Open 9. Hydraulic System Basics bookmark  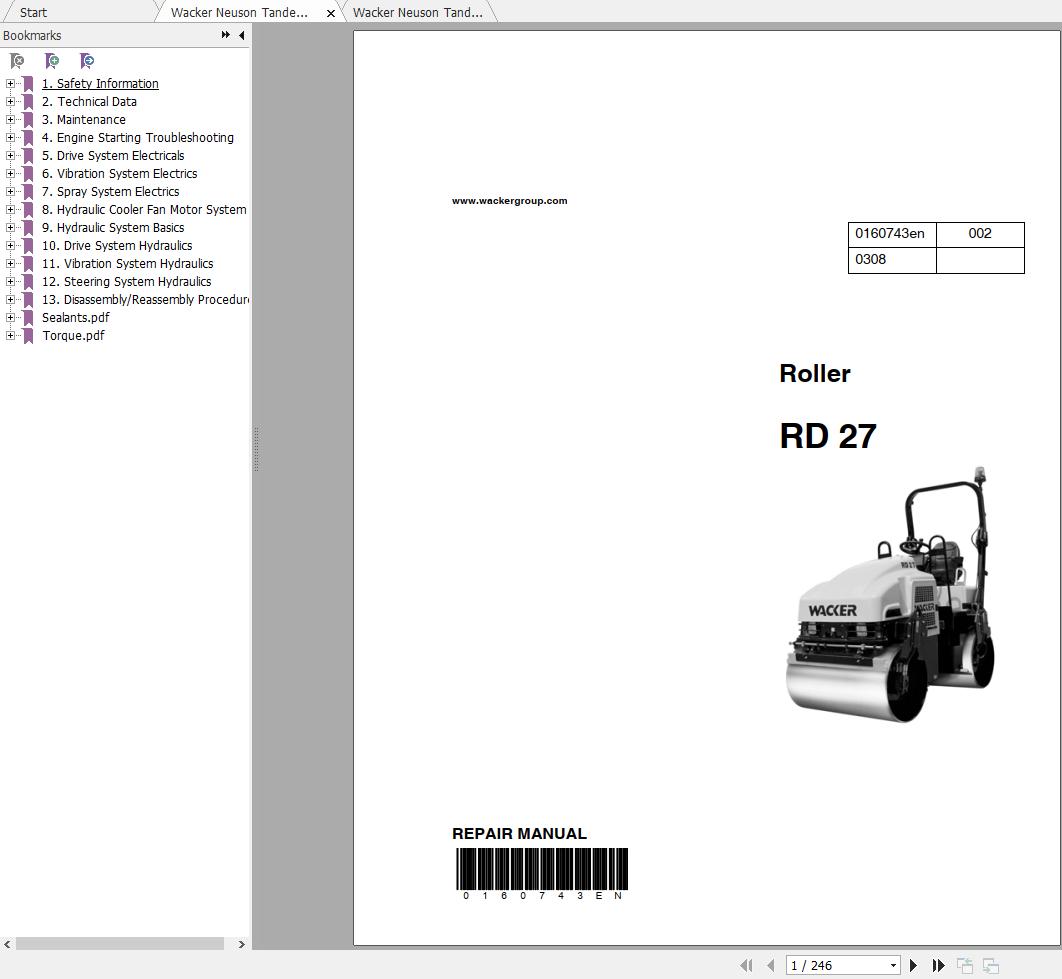pyautogui.click(x=113, y=228)
